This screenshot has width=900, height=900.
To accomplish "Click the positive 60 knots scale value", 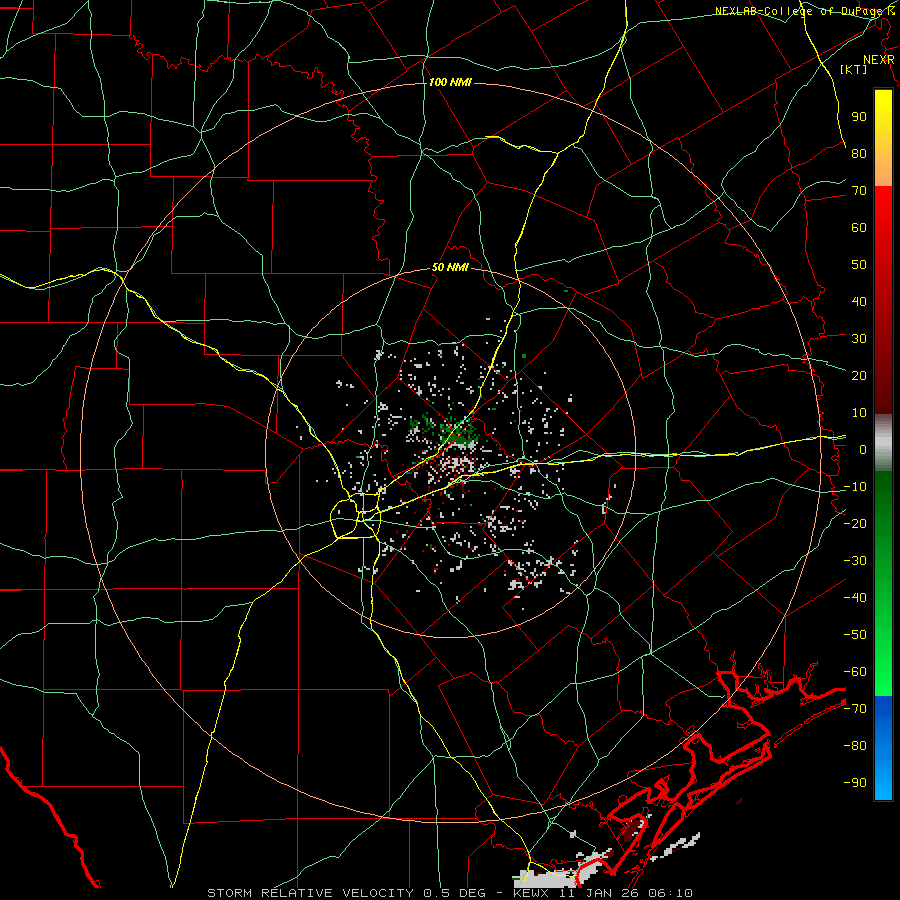I will coord(859,228).
